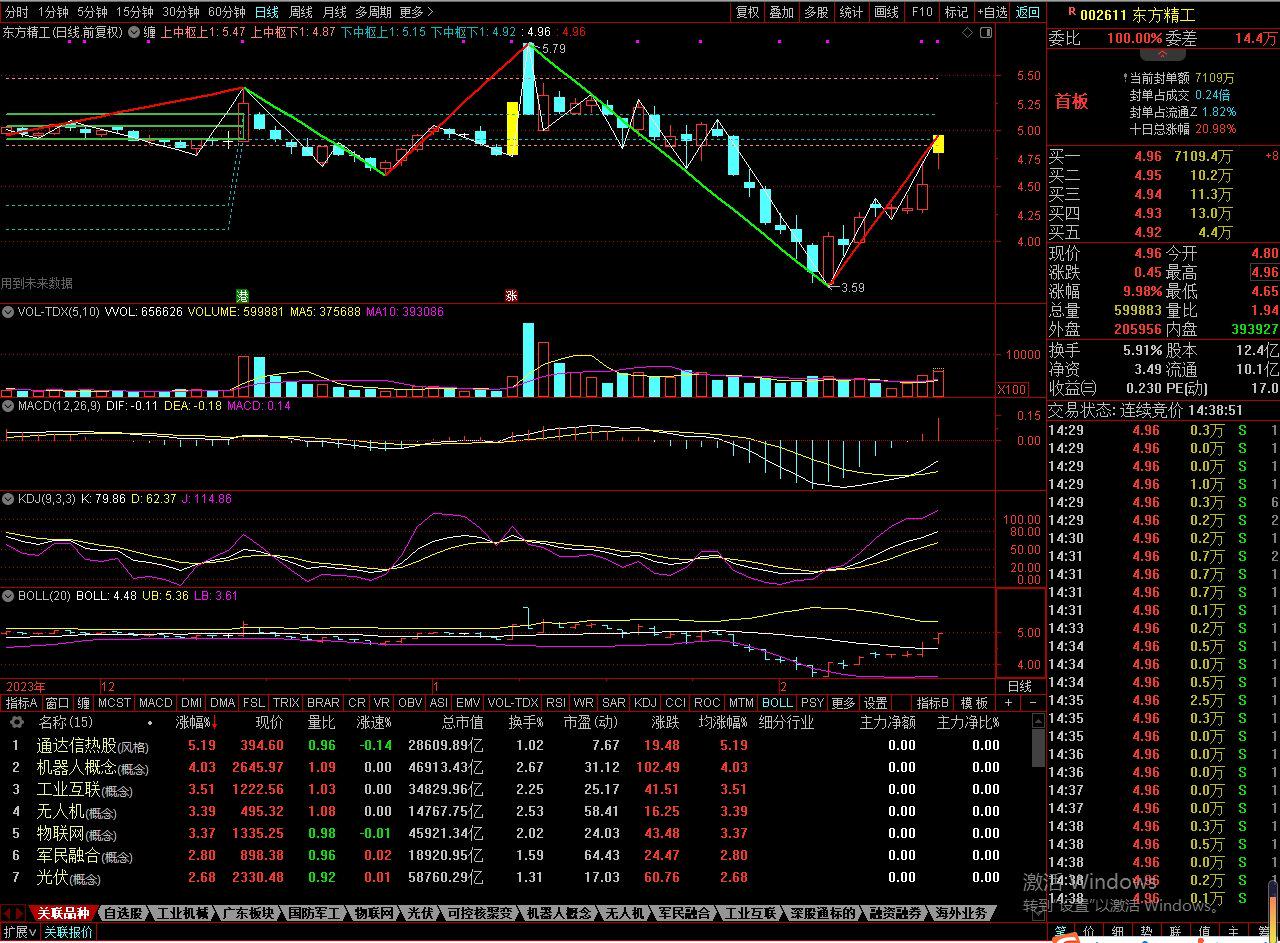Apply the CCI indicator
The width and height of the screenshot is (1280, 943).
[676, 703]
